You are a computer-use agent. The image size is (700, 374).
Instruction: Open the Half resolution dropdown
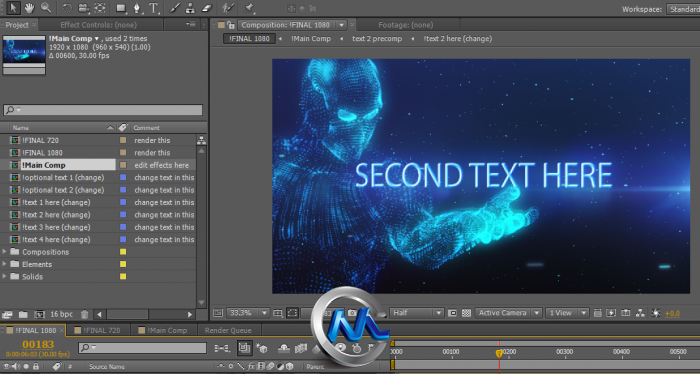pos(417,313)
